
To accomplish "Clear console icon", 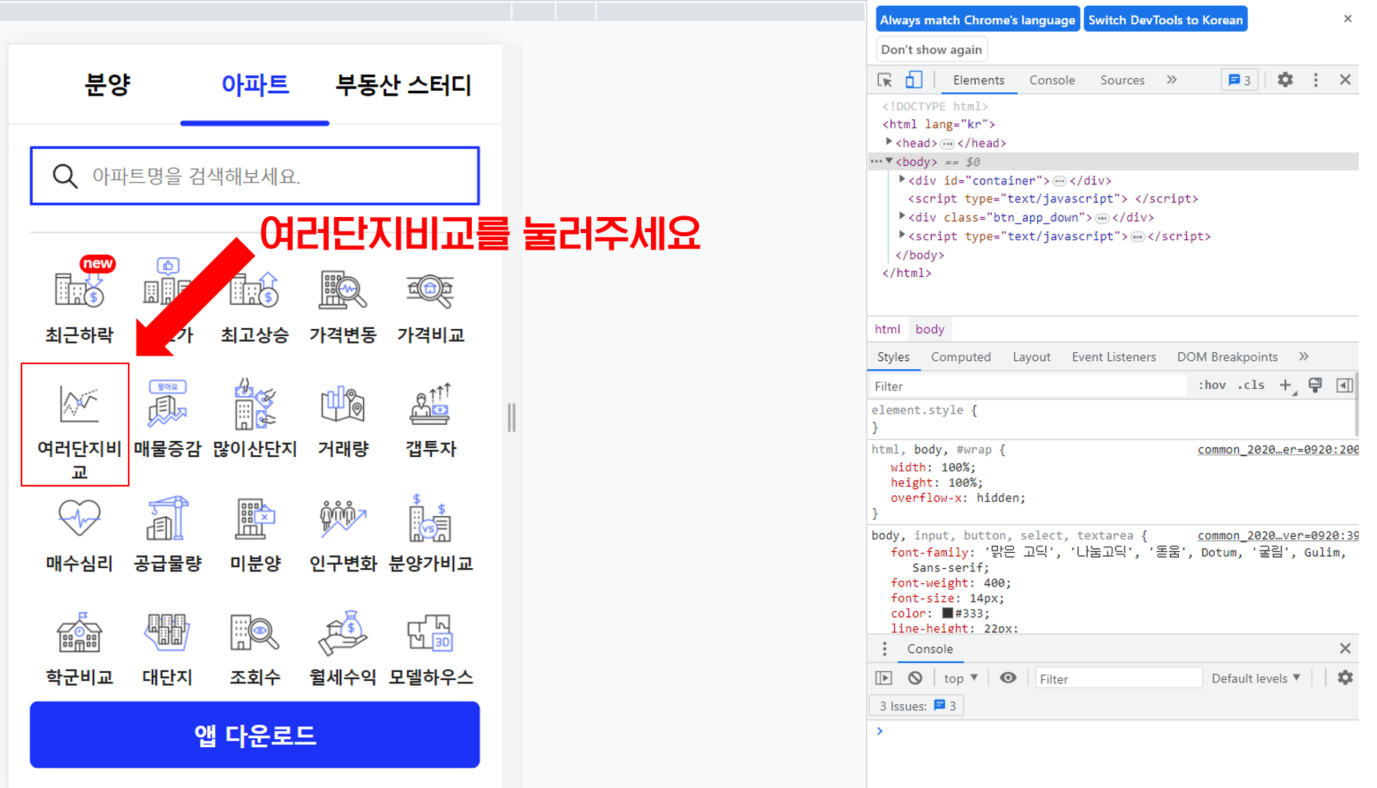I will point(915,678).
